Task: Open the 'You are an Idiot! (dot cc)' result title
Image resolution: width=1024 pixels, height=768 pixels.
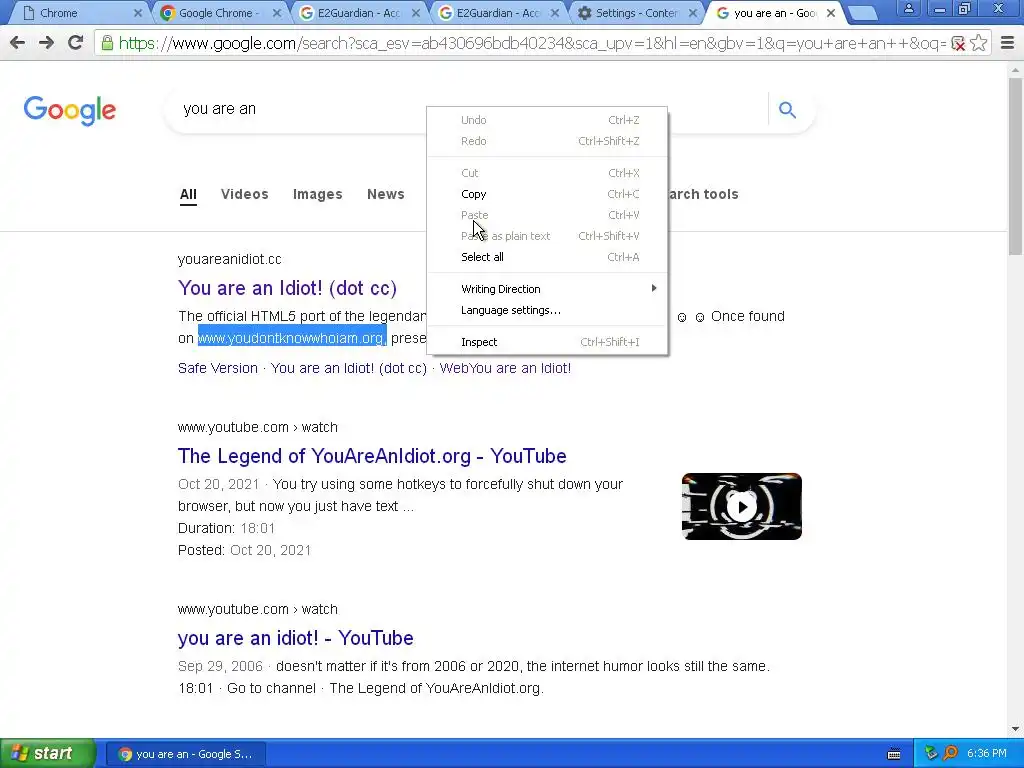Action: pyautogui.click(x=287, y=288)
